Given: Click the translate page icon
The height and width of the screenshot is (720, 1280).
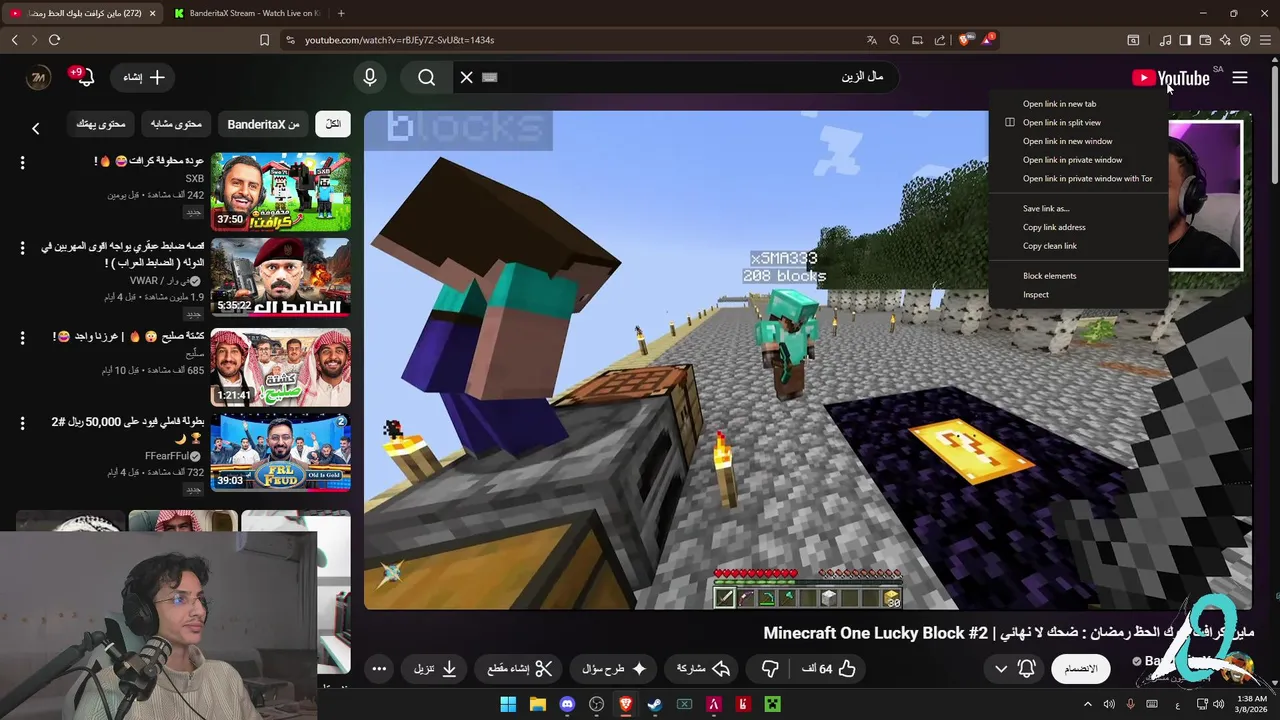Looking at the screenshot, I should pos(871,40).
